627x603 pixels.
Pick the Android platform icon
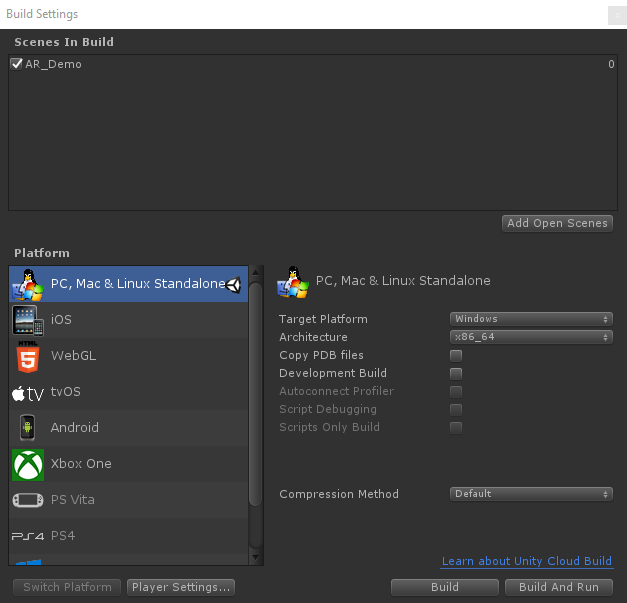coord(28,427)
